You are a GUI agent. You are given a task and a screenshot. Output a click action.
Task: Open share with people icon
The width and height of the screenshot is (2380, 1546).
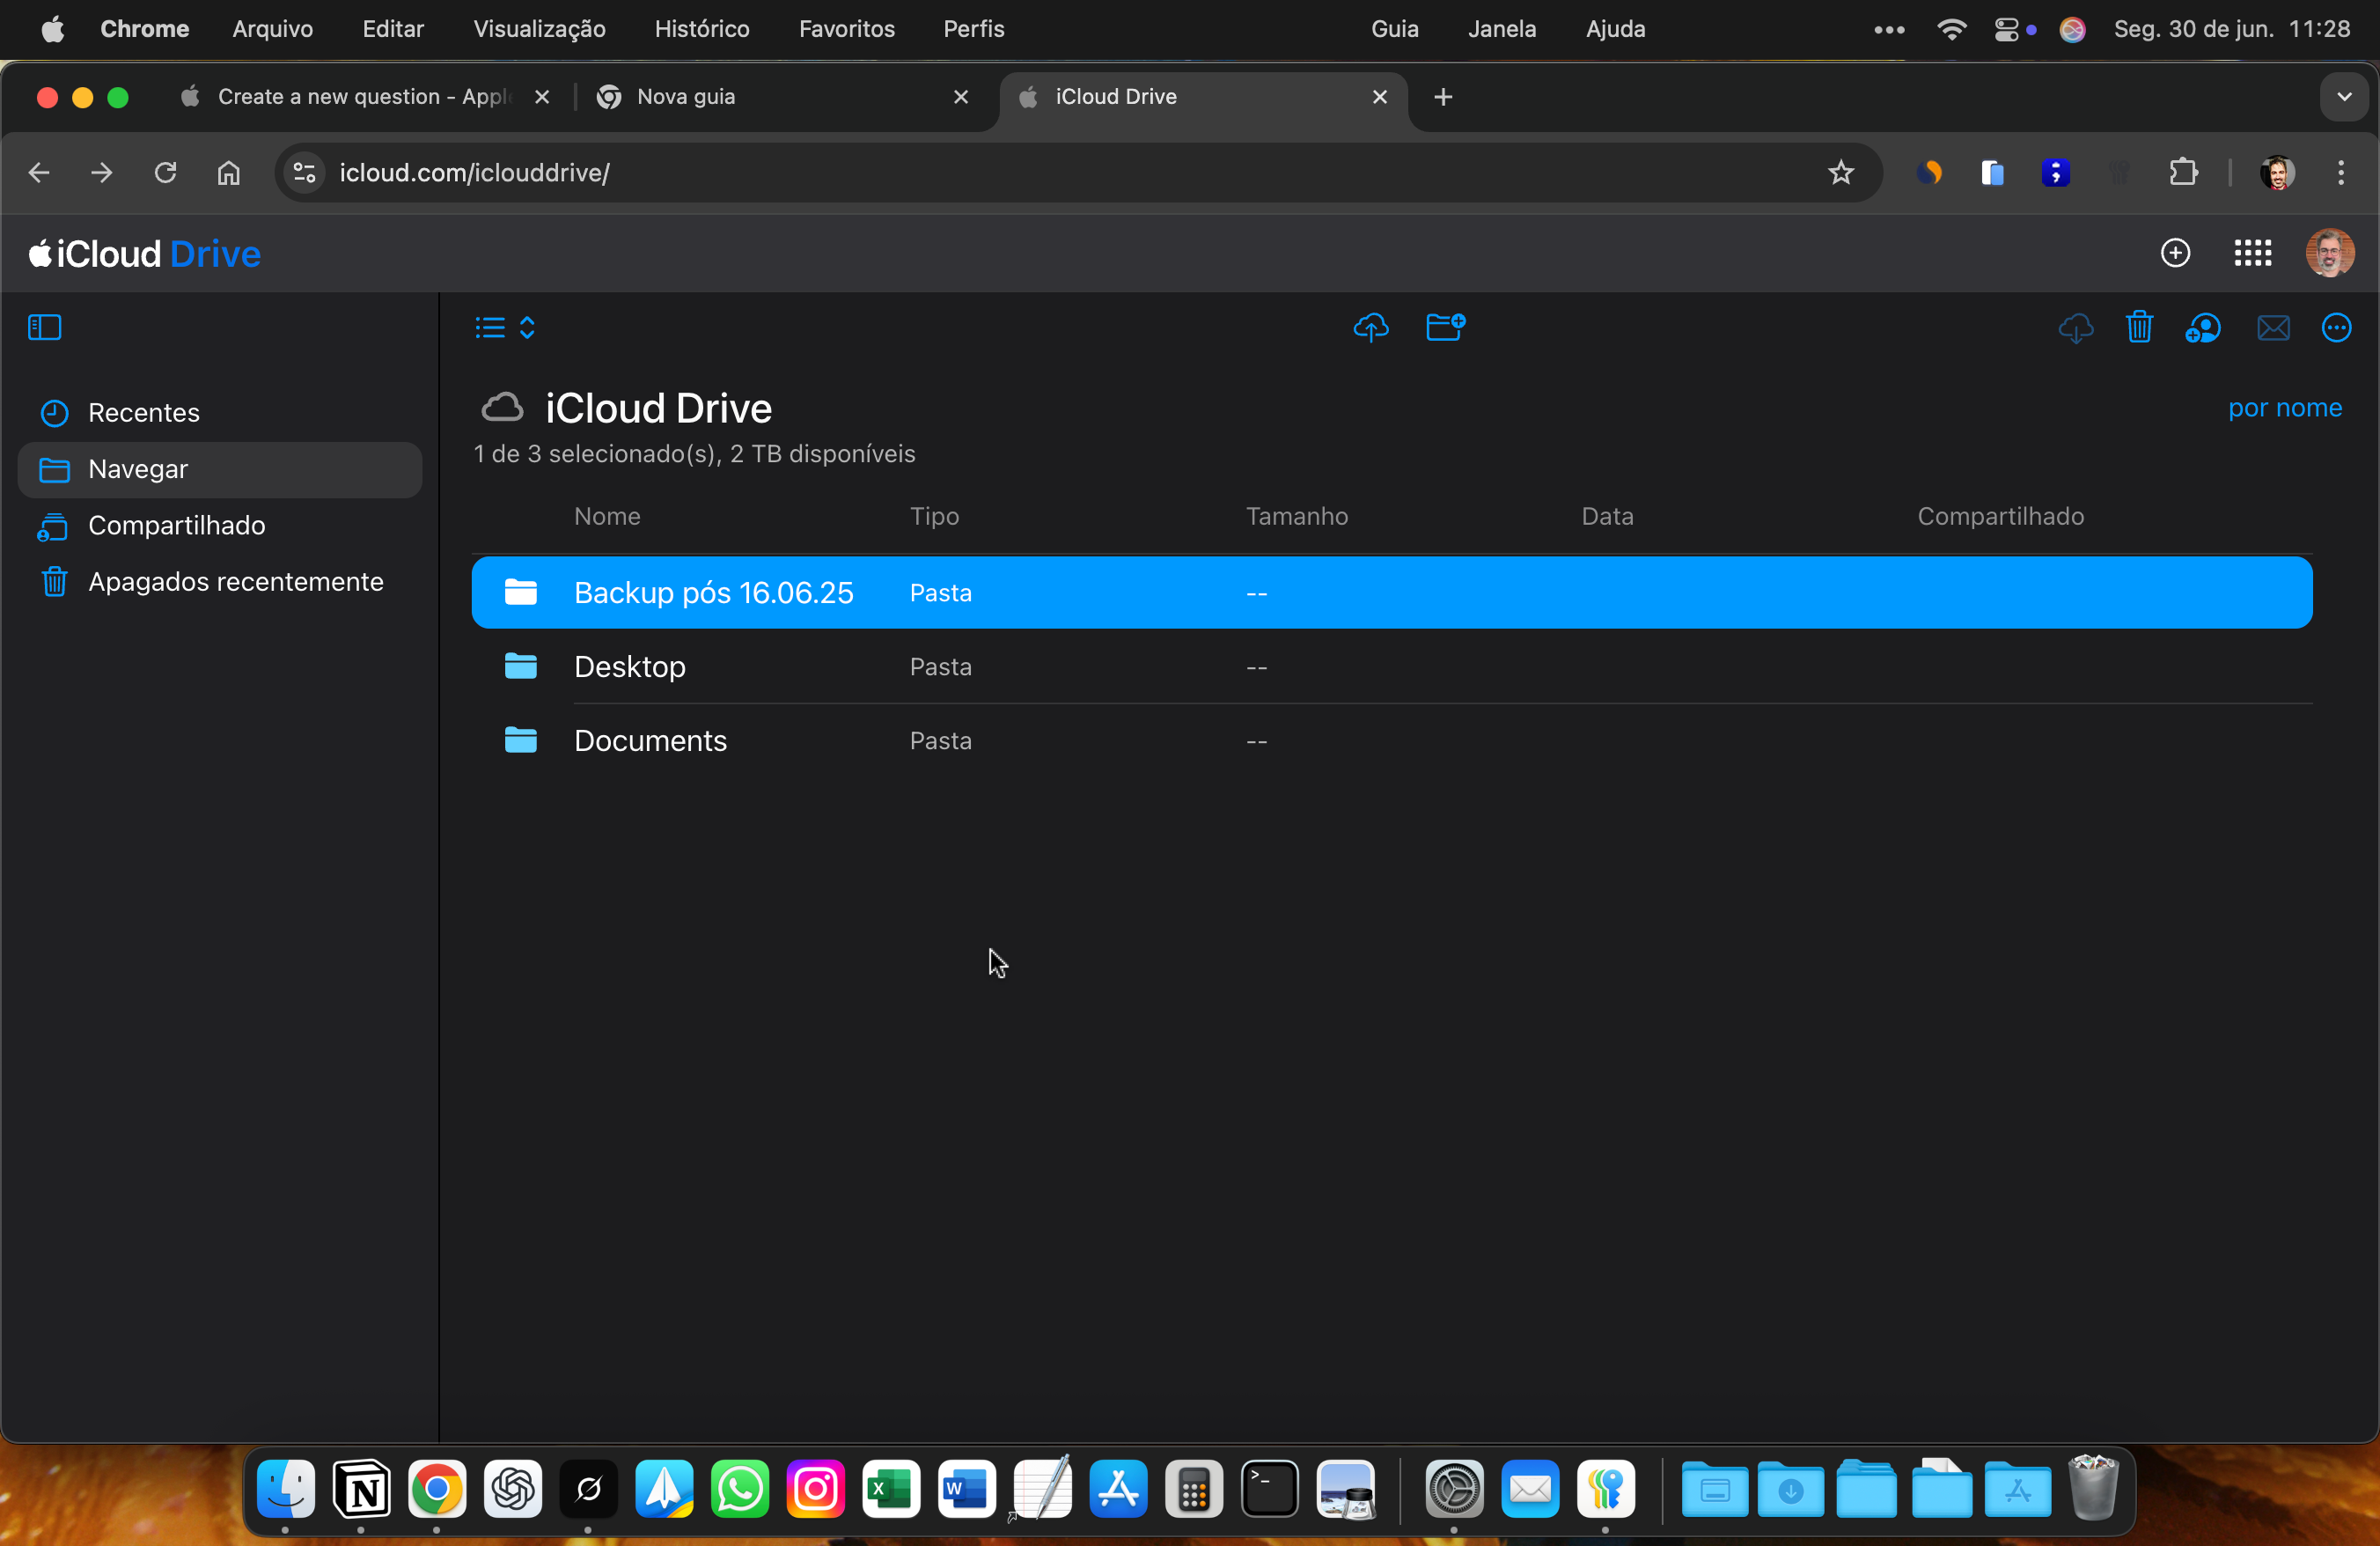[2203, 328]
